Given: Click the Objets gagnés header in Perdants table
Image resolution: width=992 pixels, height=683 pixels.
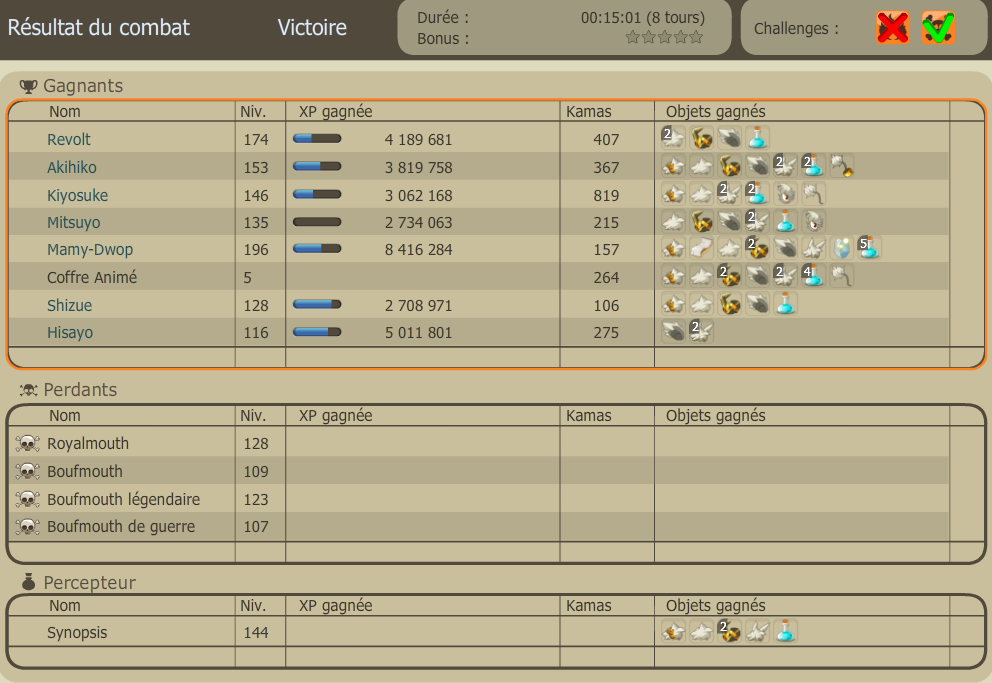Looking at the screenshot, I should [x=716, y=415].
